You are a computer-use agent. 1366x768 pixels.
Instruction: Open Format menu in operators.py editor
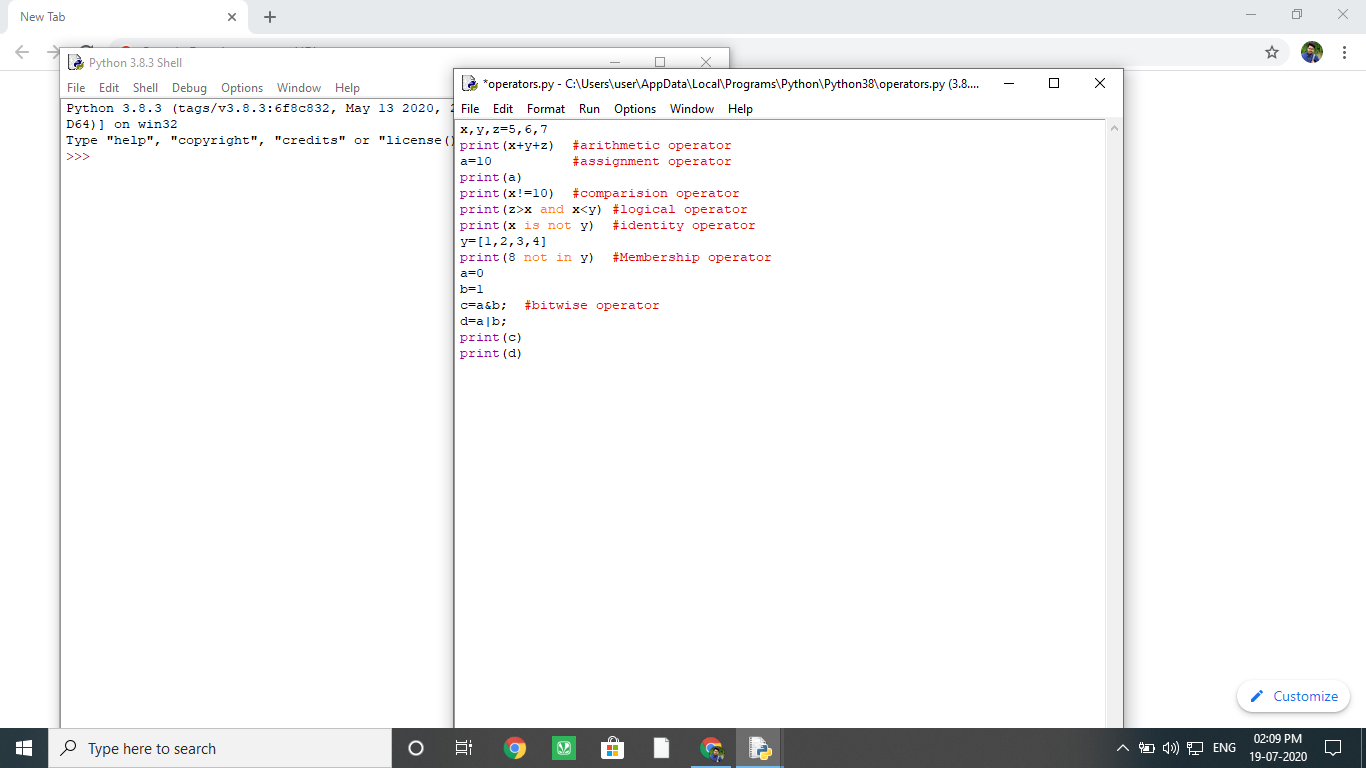(546, 109)
